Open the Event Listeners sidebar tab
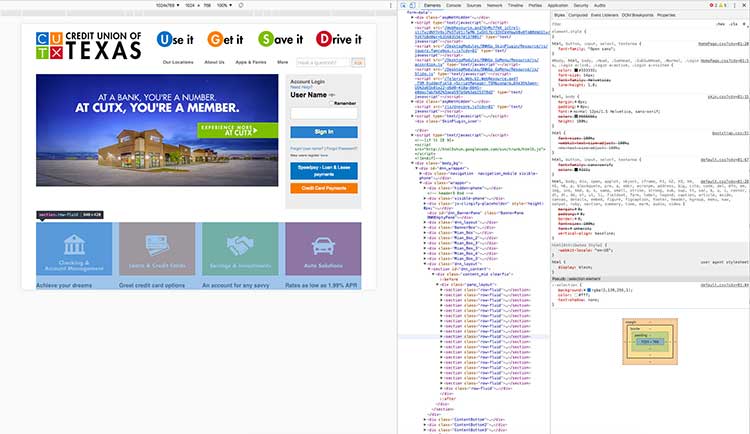Screen dimensions: 750x434 [605, 15]
